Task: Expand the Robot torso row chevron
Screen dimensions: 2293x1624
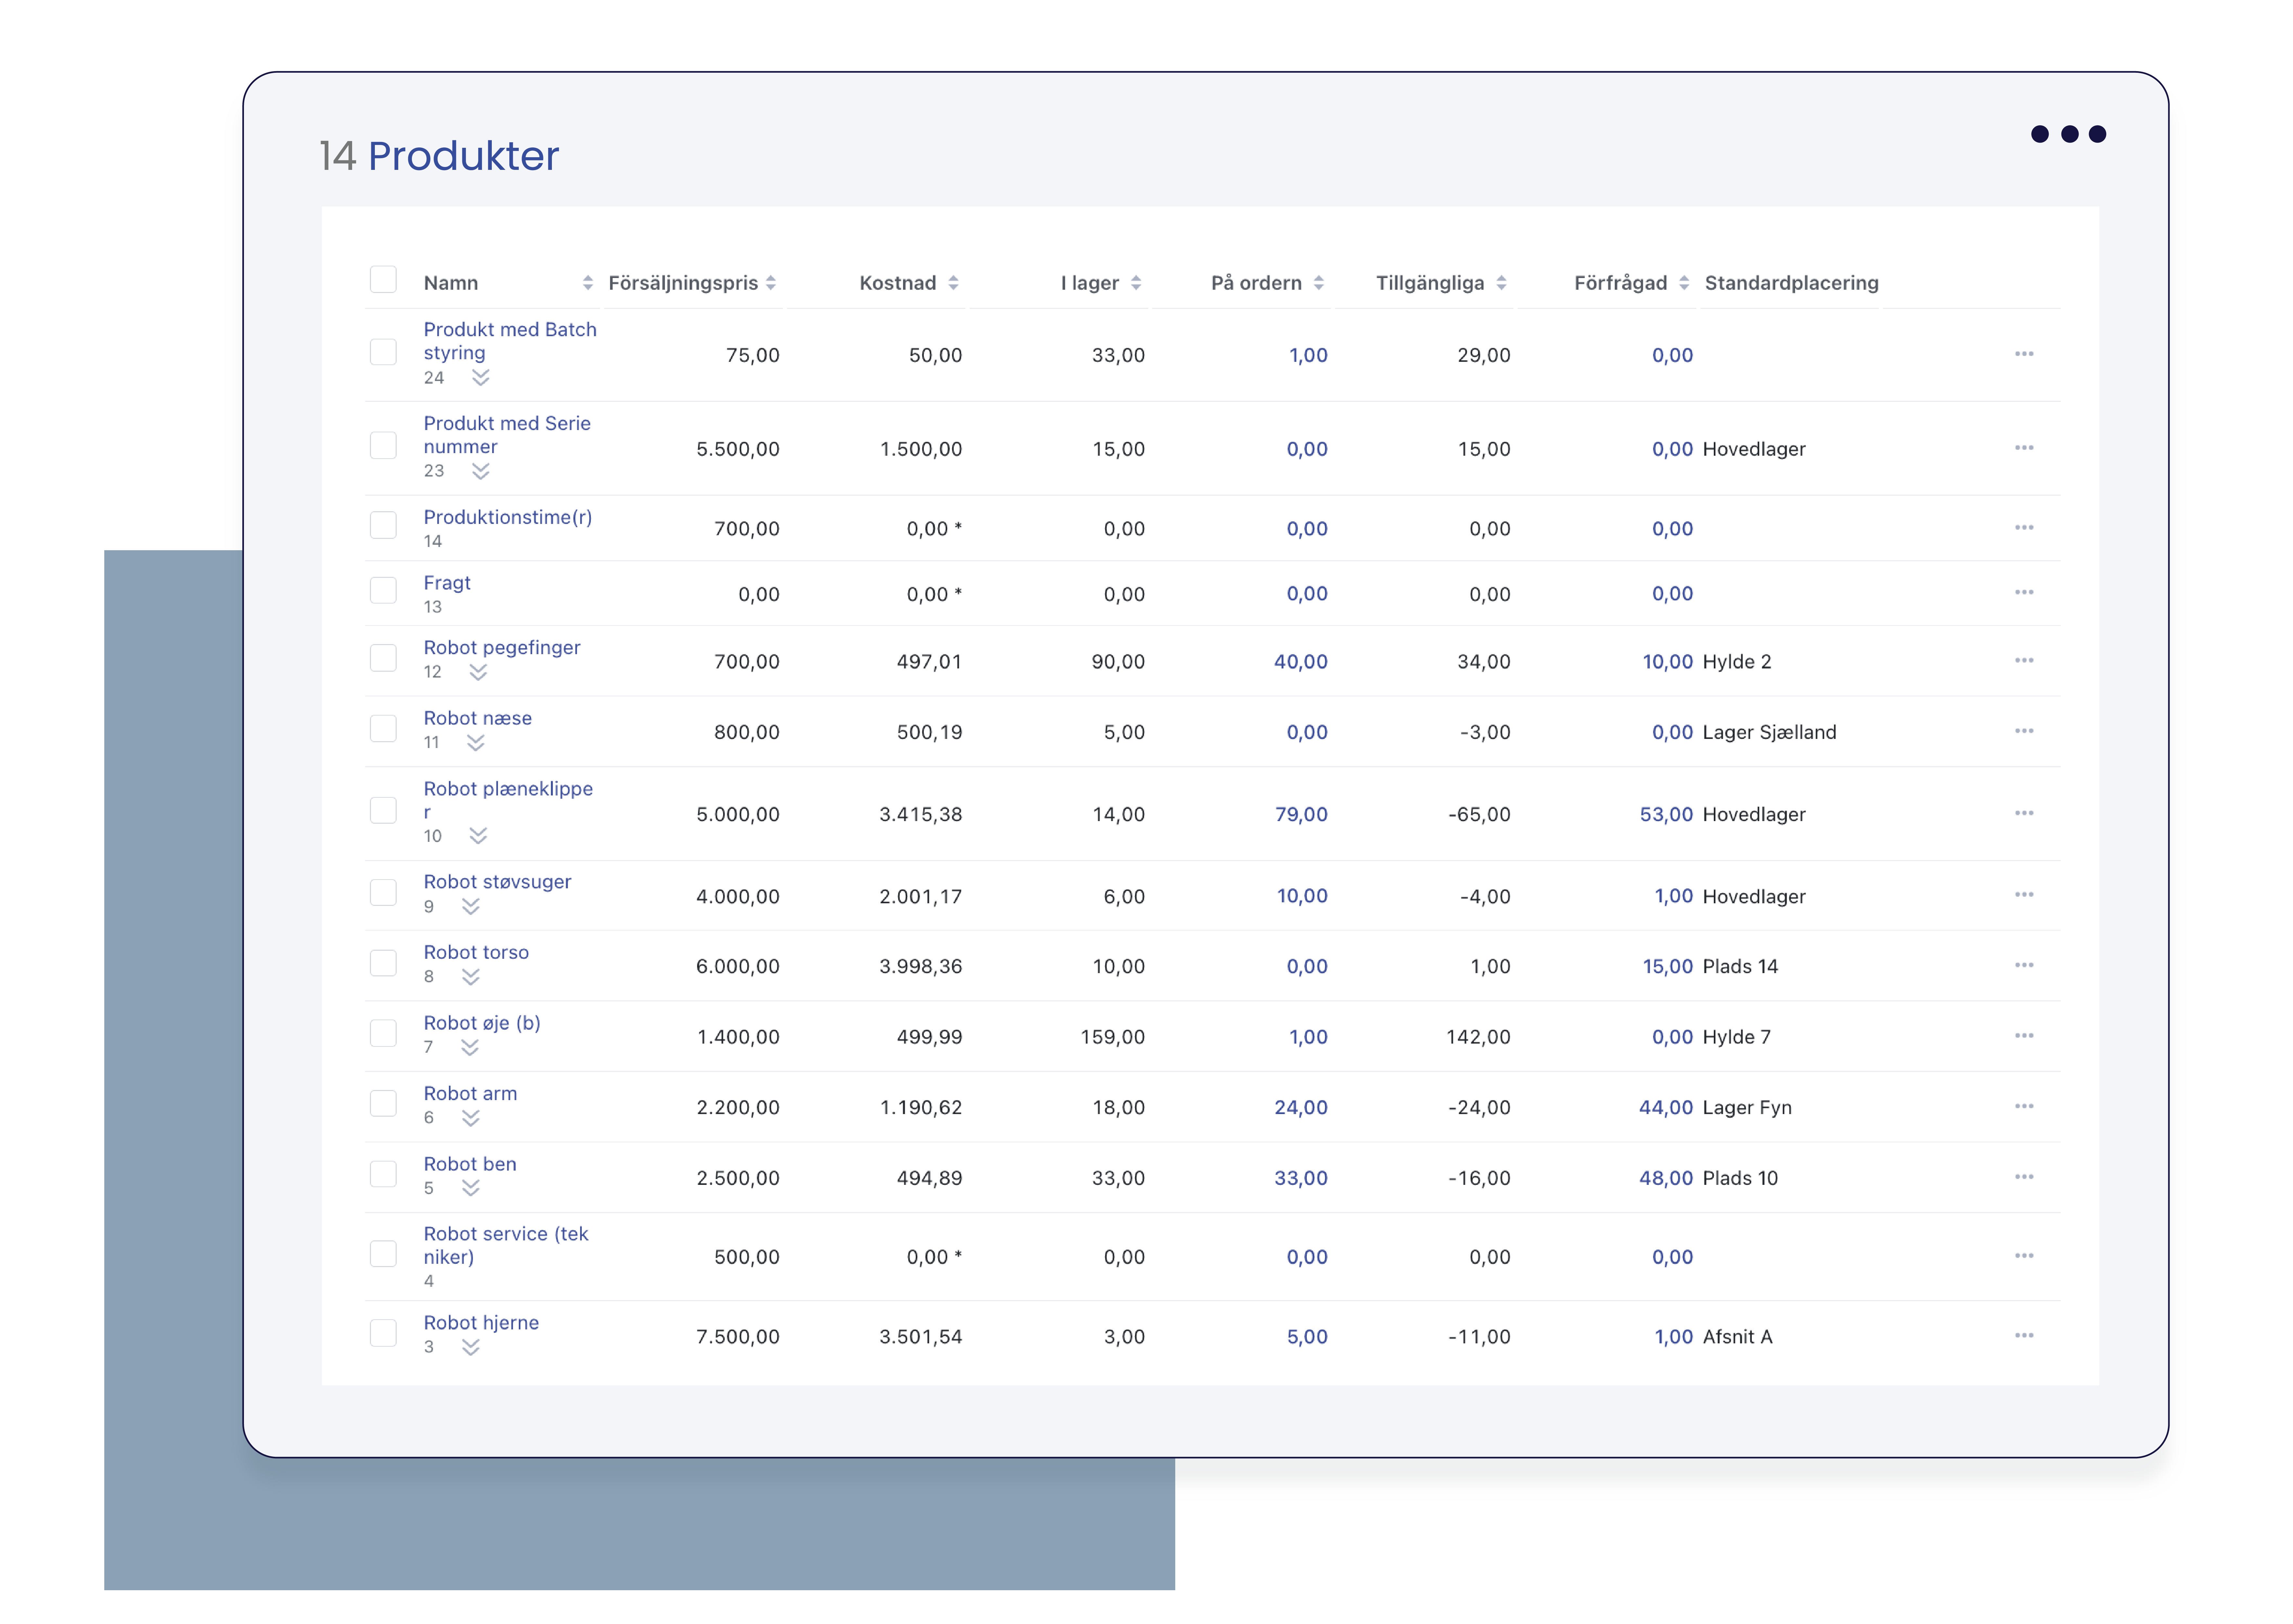Action: pos(471,977)
